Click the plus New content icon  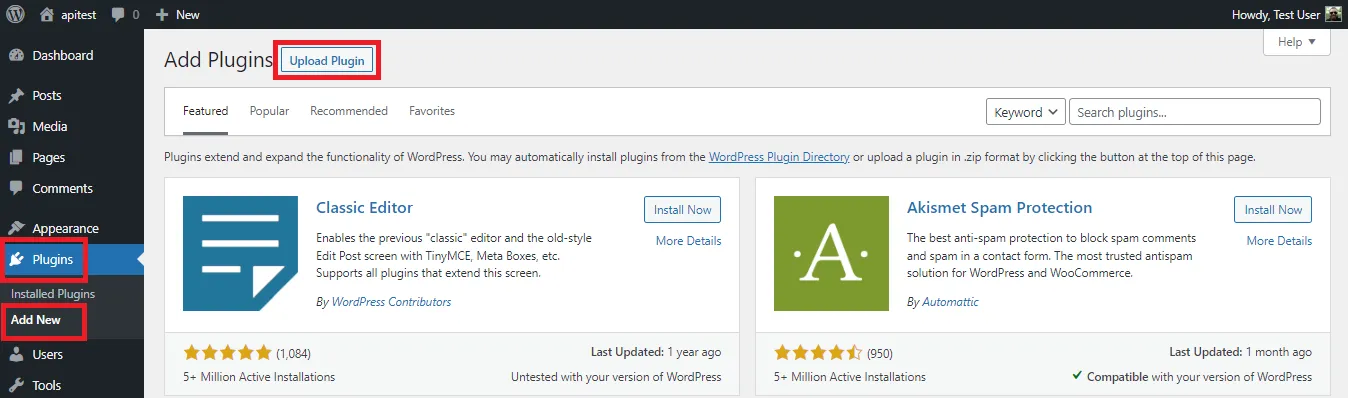coord(162,15)
